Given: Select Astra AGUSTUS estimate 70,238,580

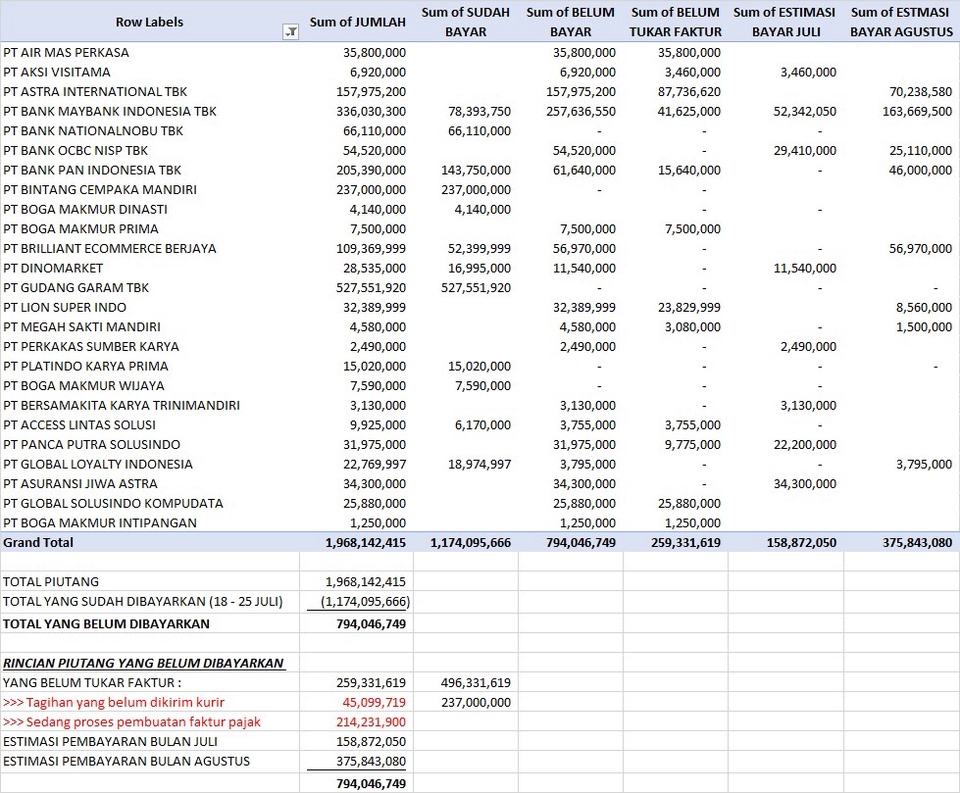Looking at the screenshot, I should (921, 92).
